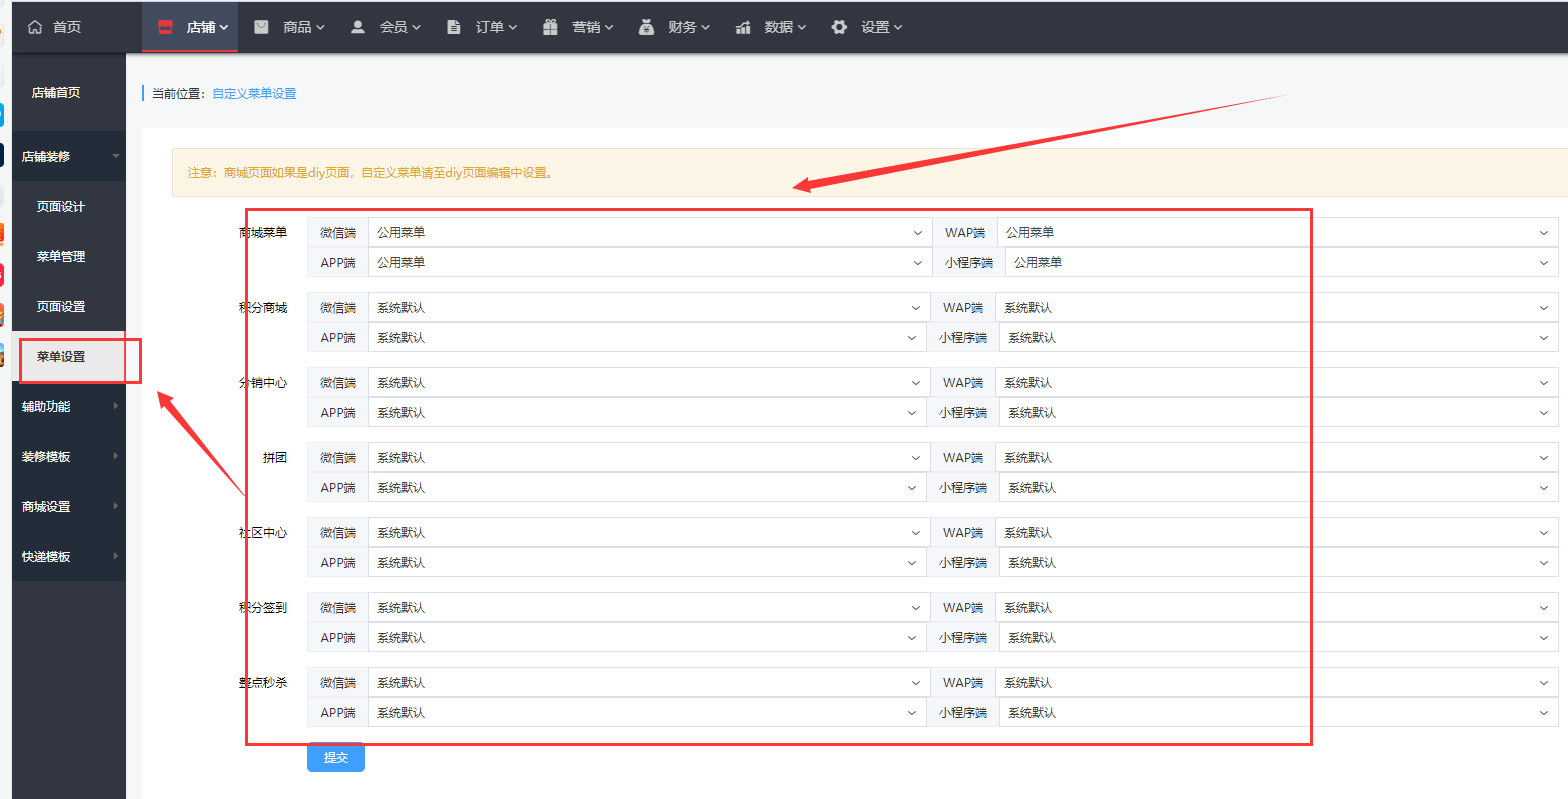Open 积分商城 小程序端 dropdown
1568x799 pixels.
coord(1278,337)
